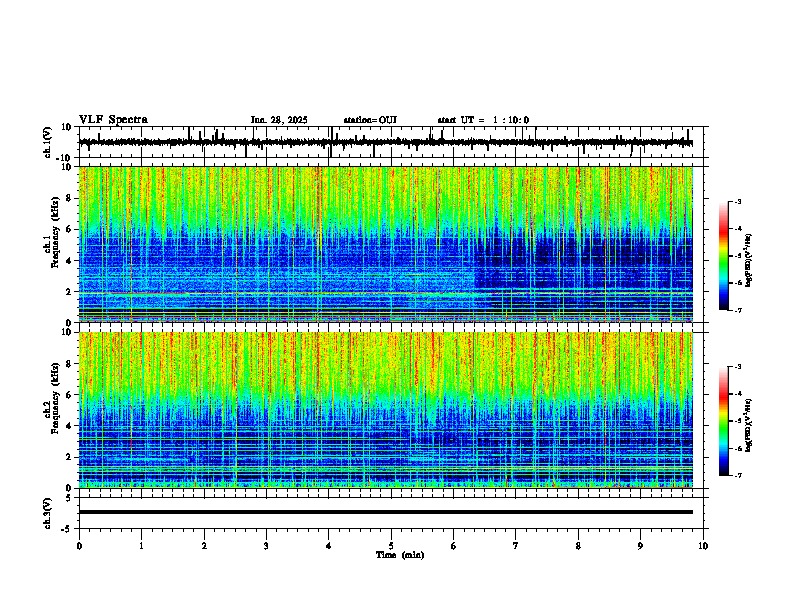This screenshot has width=792, height=612.
Task: Click the '-3' label on ch.1 color bar
Action: click(738, 201)
